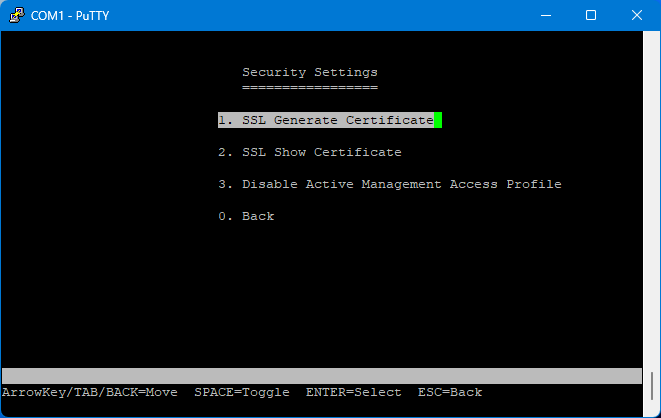Image resolution: width=661 pixels, height=418 pixels.
Task: Click the ENTER=Select hint text
Action: [x=353, y=392]
